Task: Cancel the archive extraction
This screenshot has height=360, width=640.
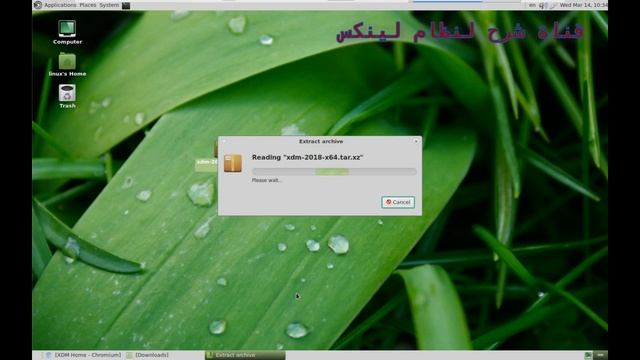Action: (398, 202)
